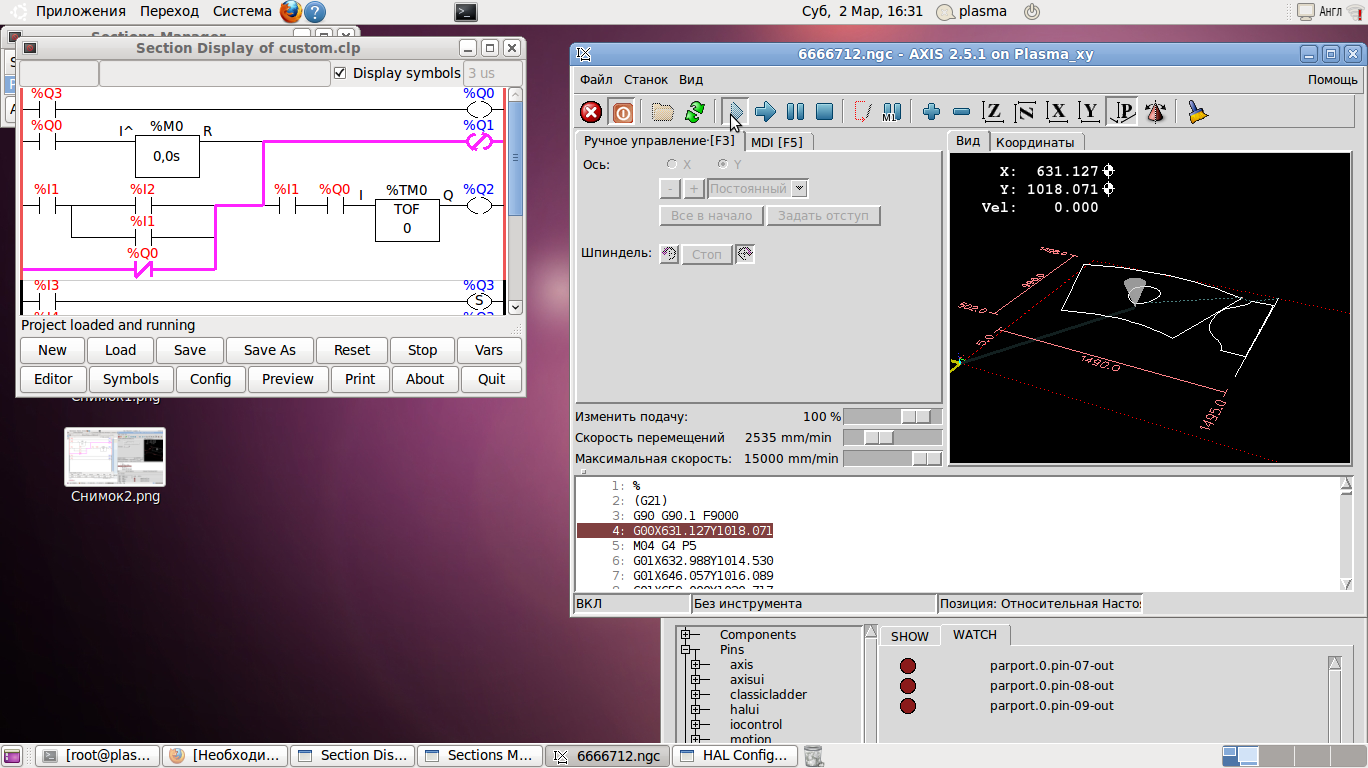Adjust the Максимальная скорость slider
Image resolution: width=1368 pixels, height=768 pixels.
pos(926,459)
